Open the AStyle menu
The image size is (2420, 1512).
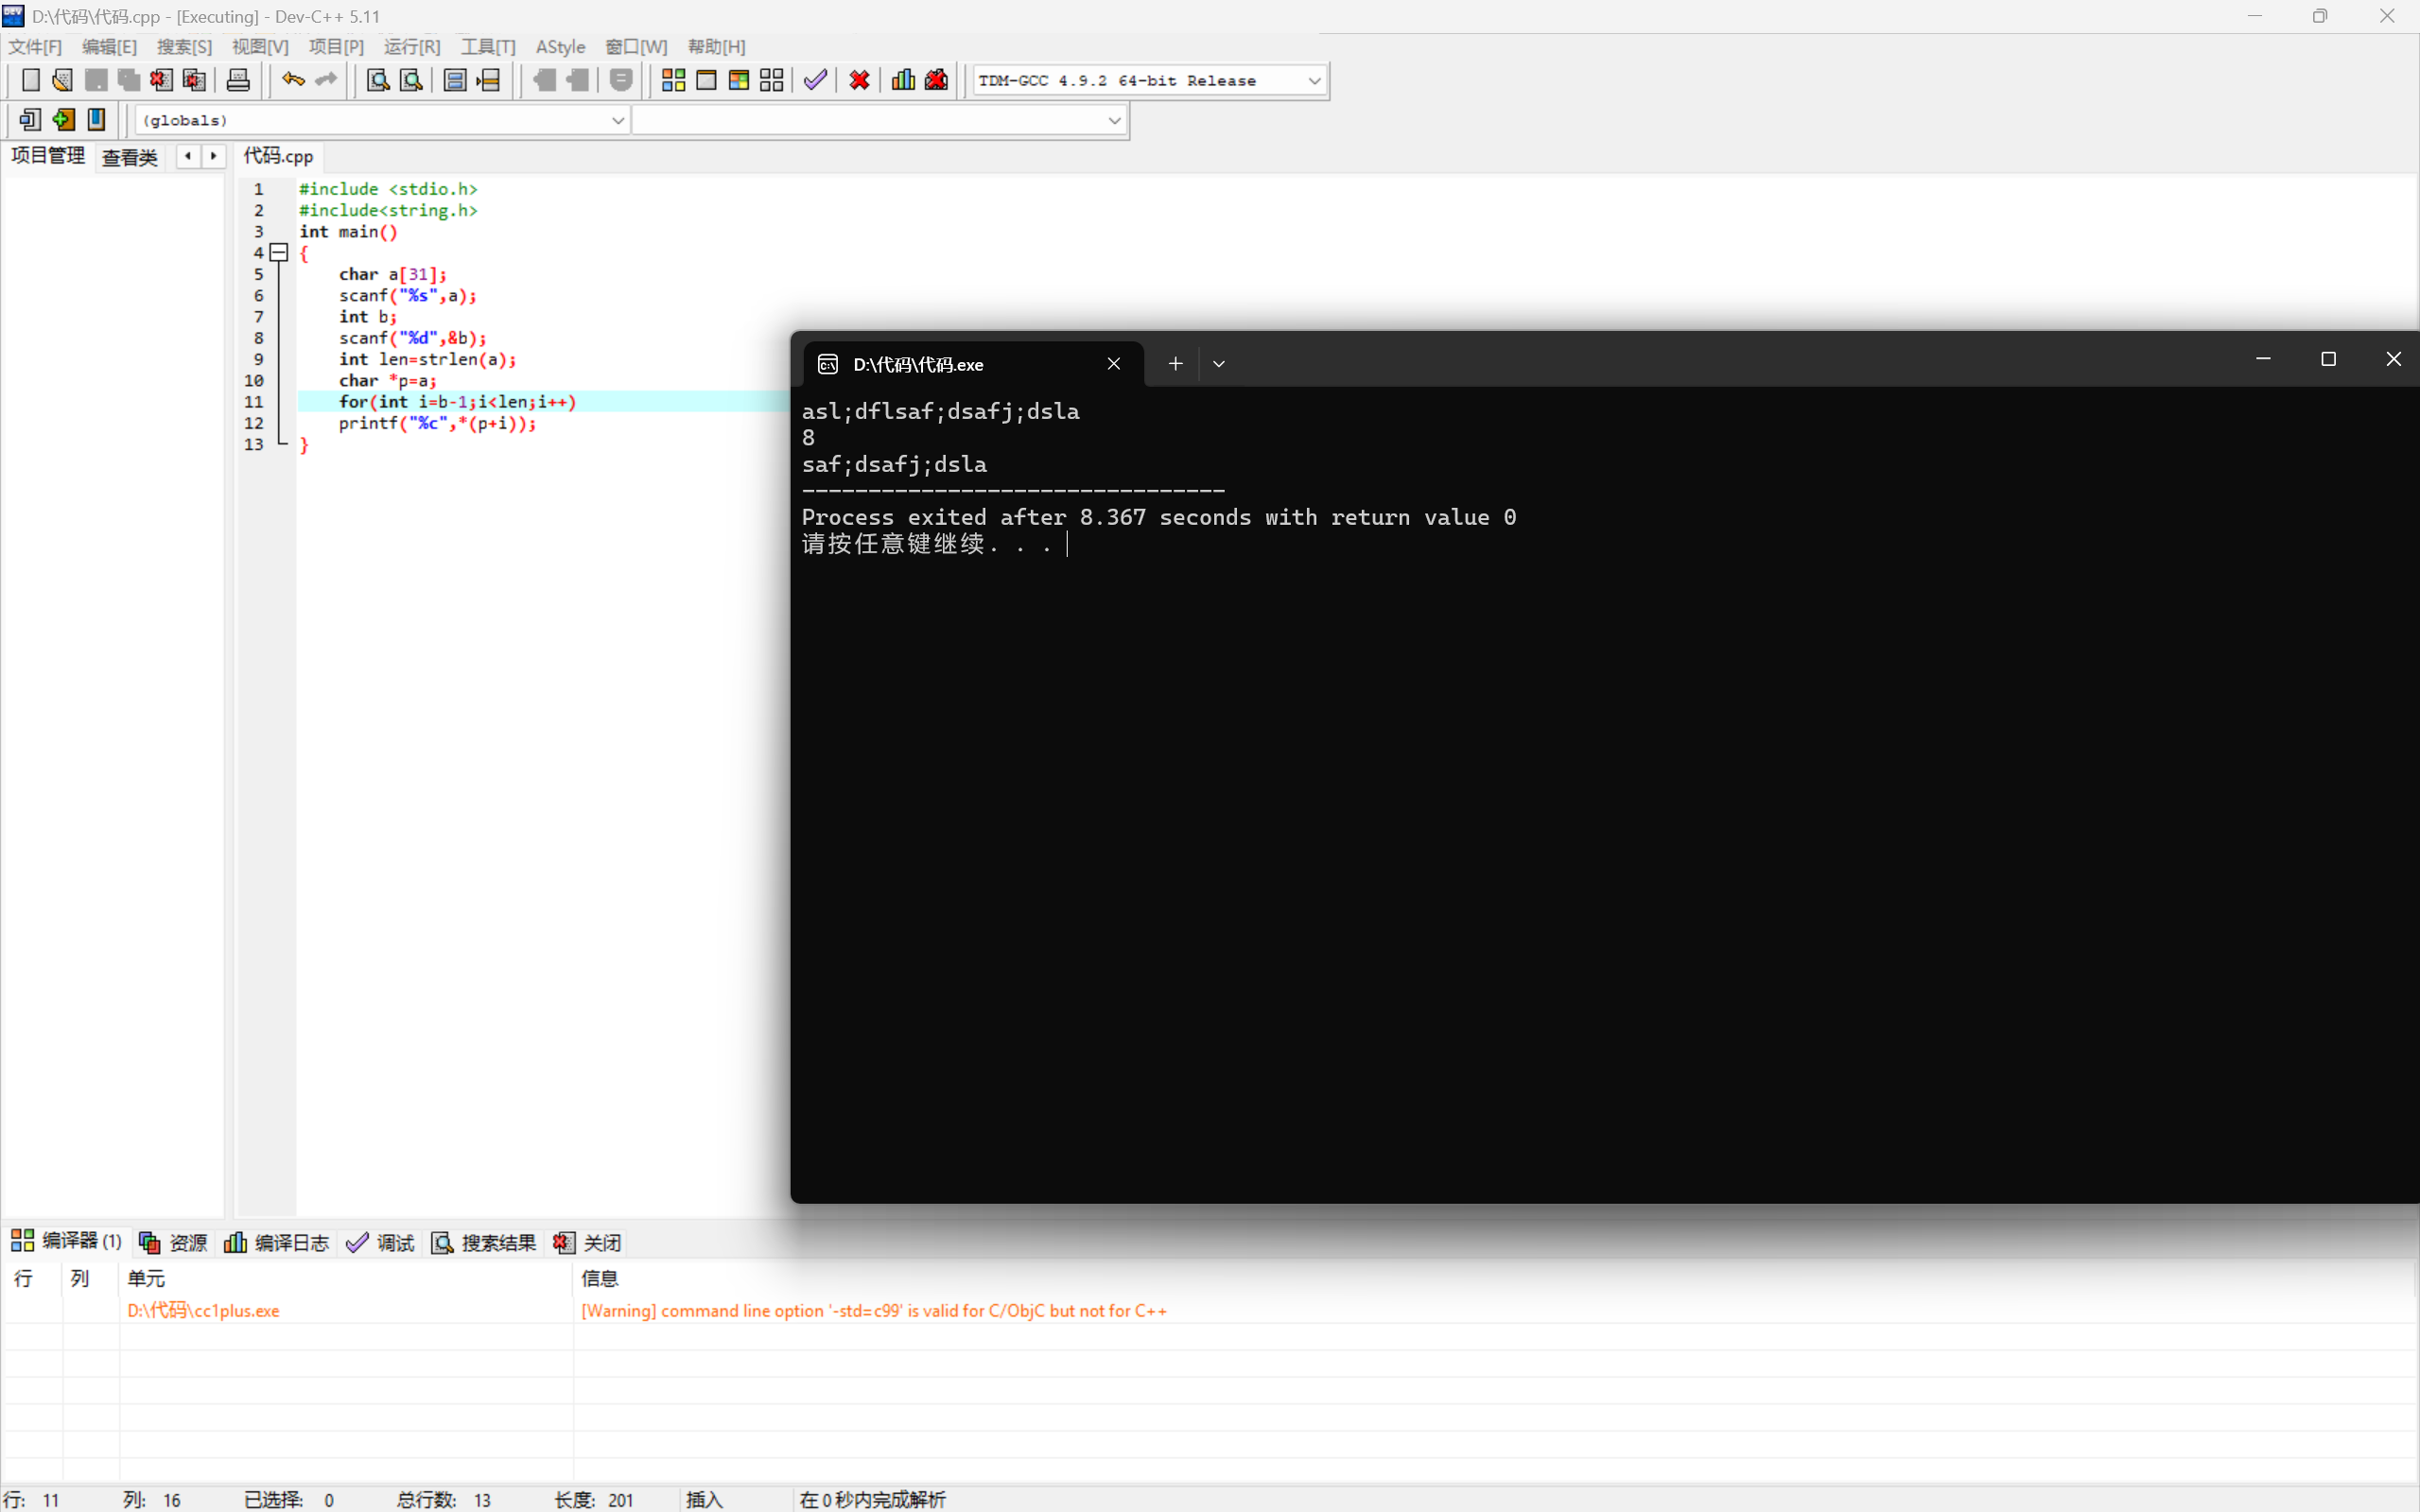[560, 47]
